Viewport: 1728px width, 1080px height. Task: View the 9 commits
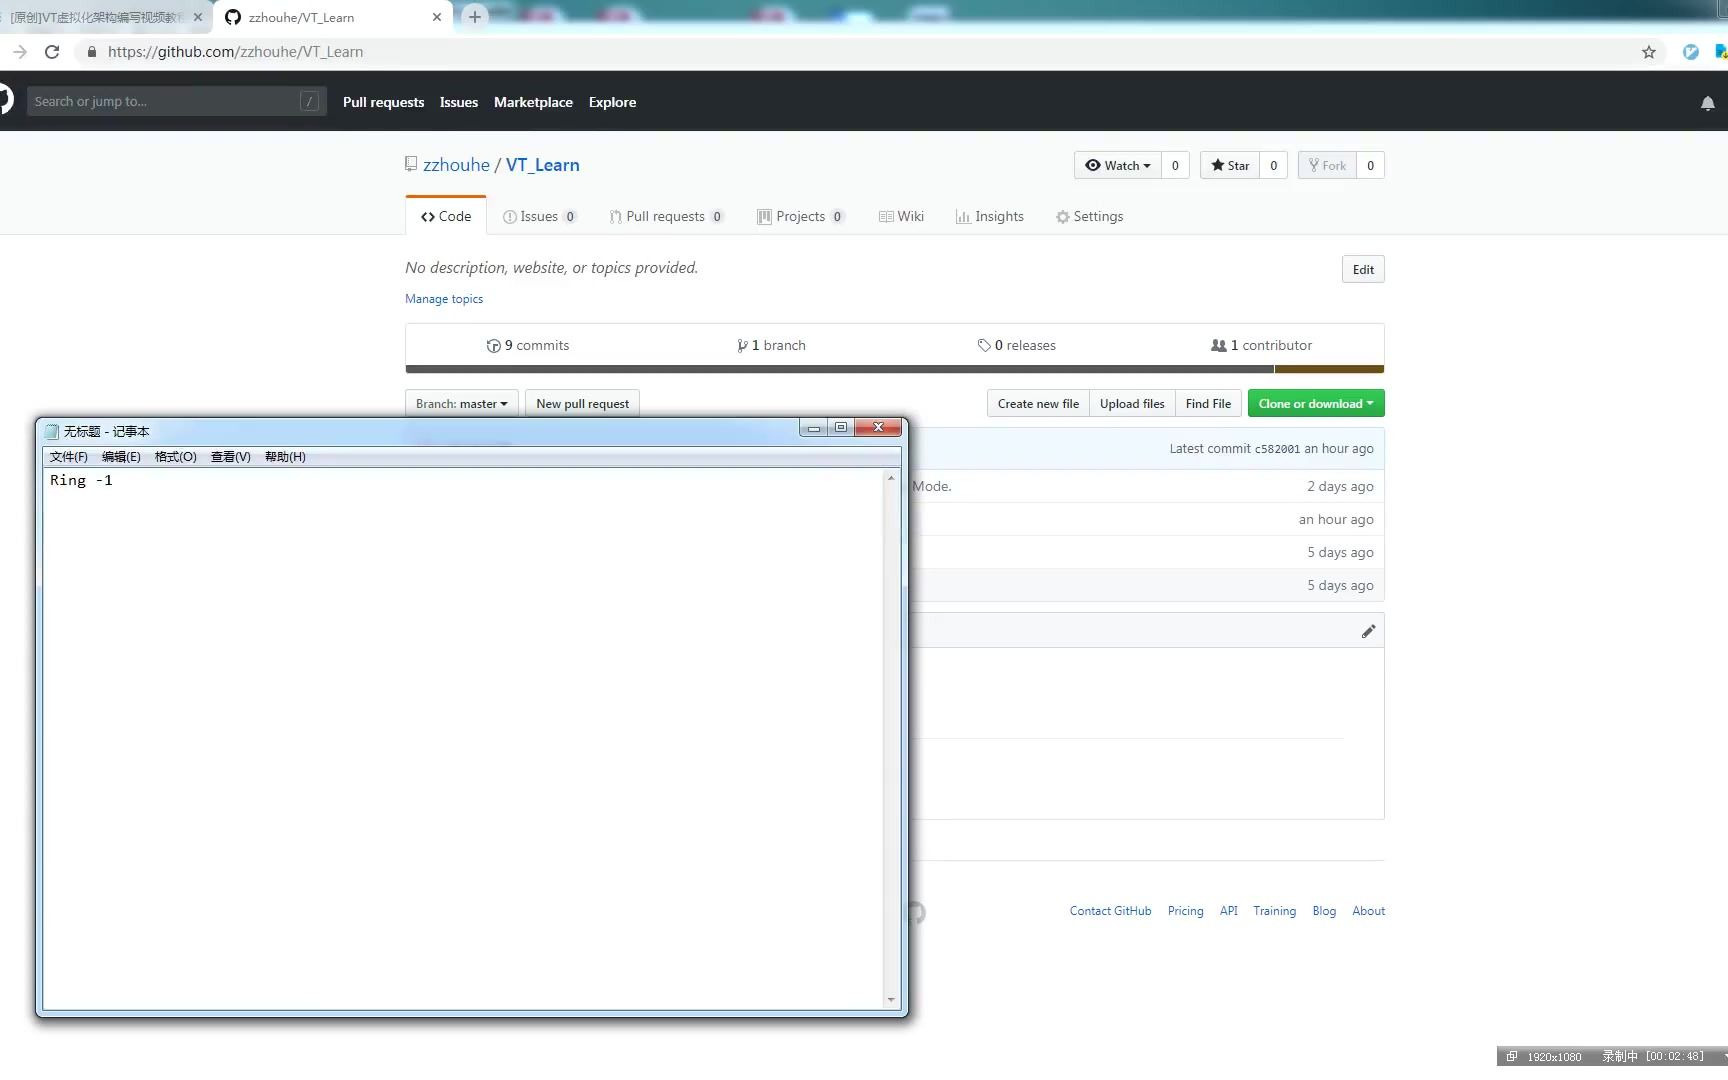coord(527,345)
